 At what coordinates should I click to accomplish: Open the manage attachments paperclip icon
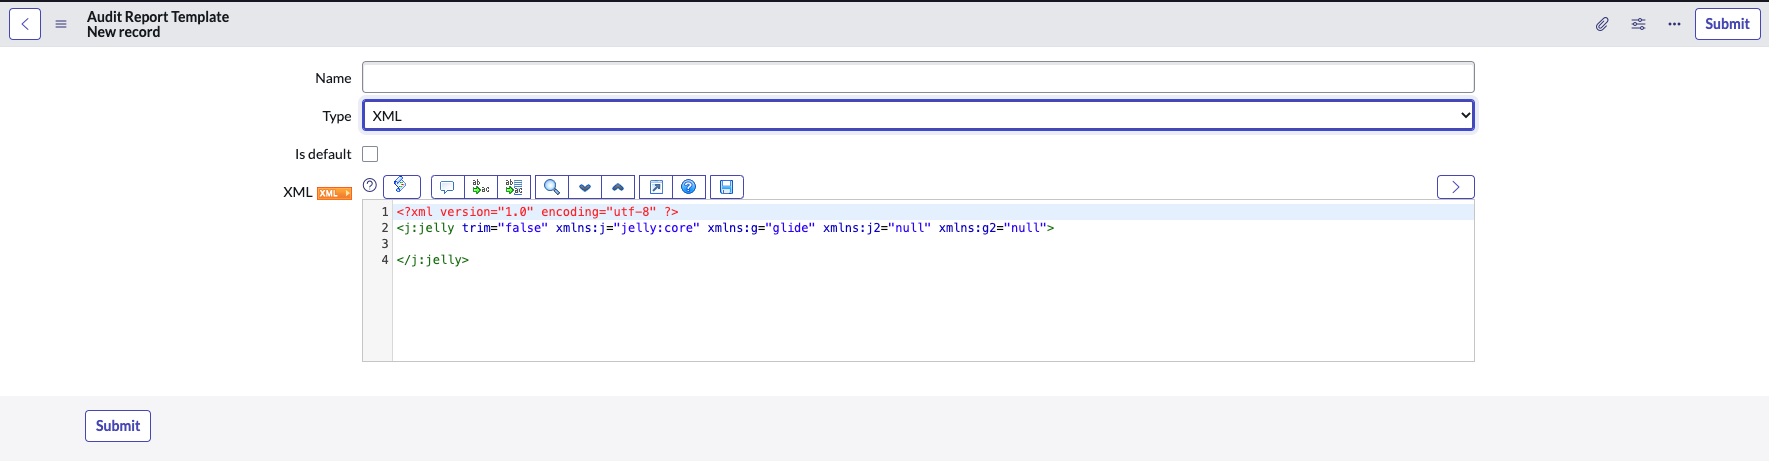(1602, 24)
